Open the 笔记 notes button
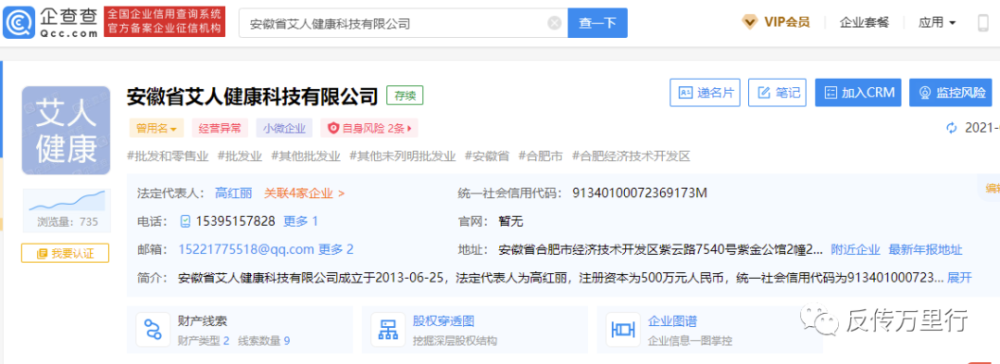The width and height of the screenshot is (1000, 364). coord(777,92)
